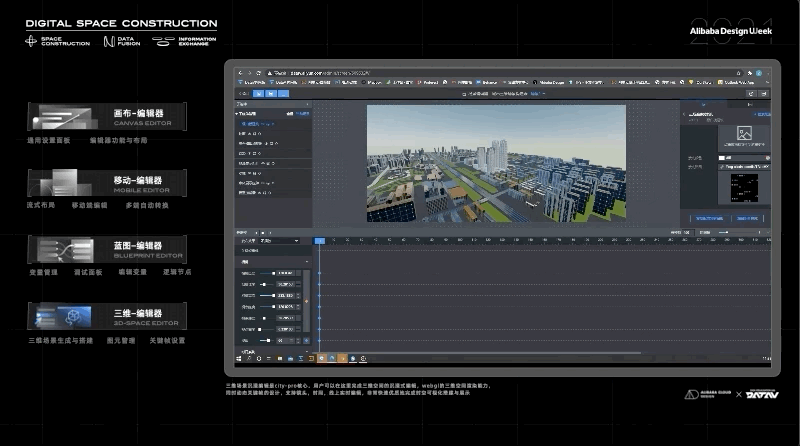Viewport: 800px width, 446px height.
Task: Click the browser back arrow
Action: 240,73
